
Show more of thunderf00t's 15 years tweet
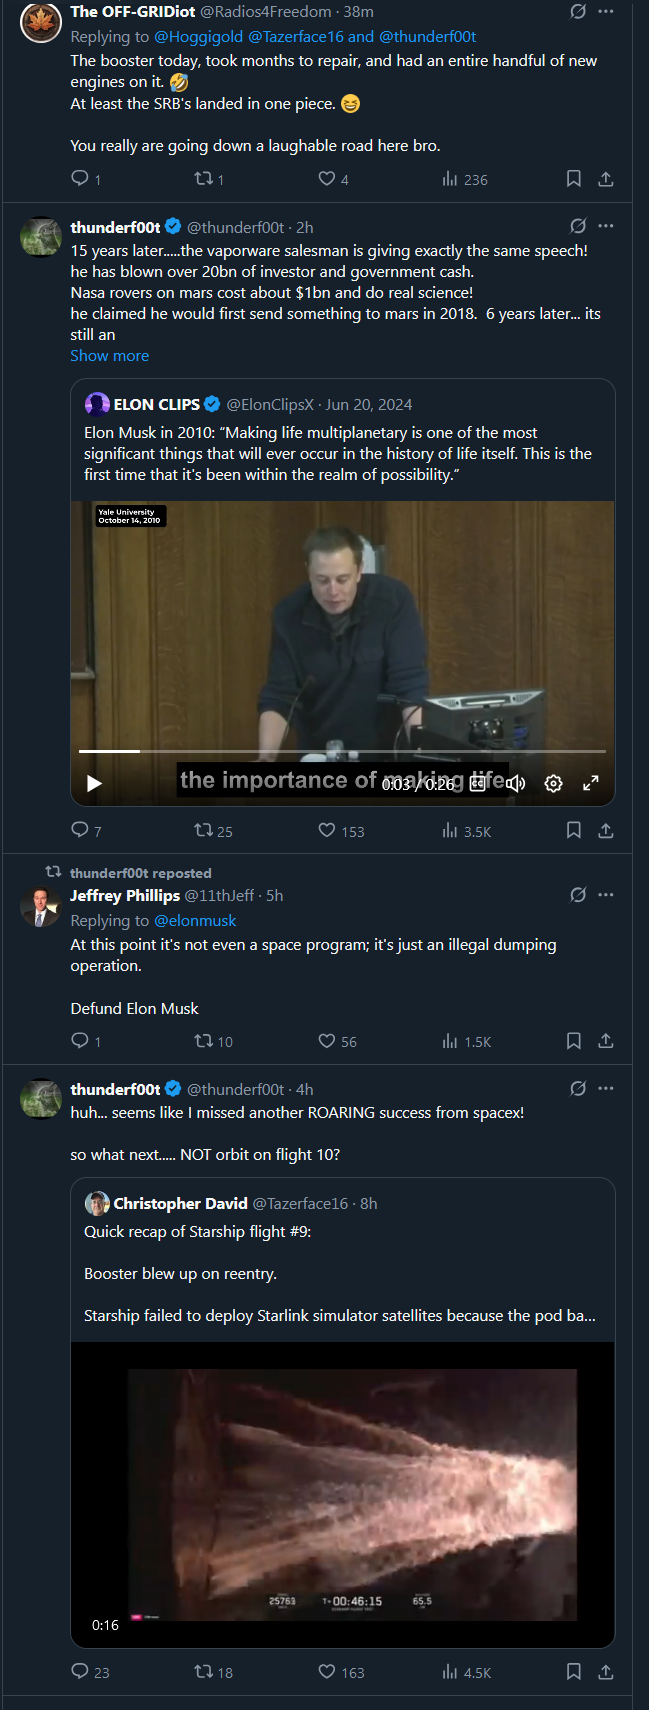pyautogui.click(x=109, y=356)
